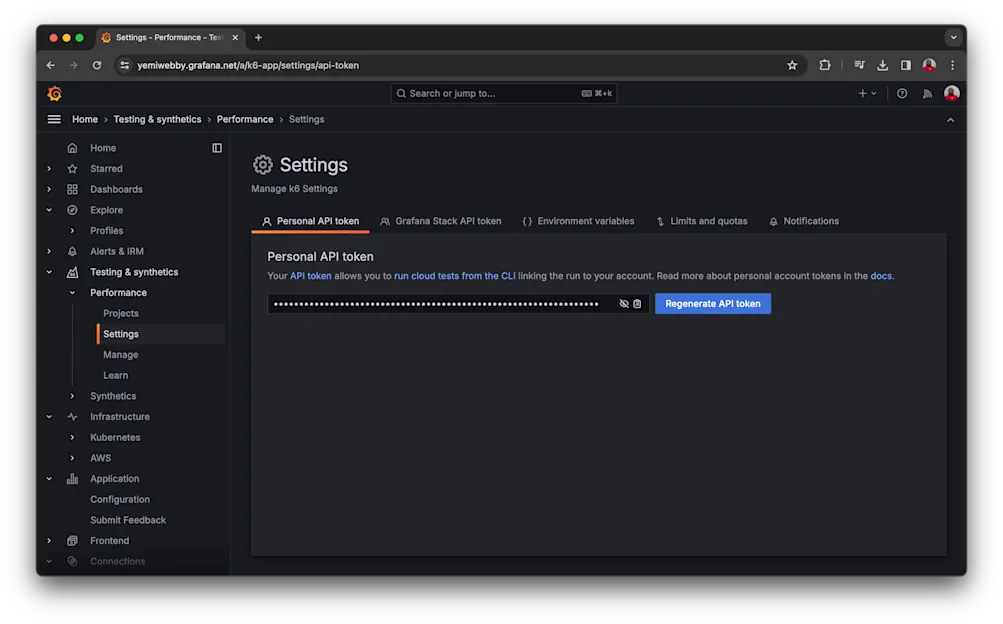Click the dock menu icon beside Home
Screen dimensions: 1003x624
pos(217,148)
